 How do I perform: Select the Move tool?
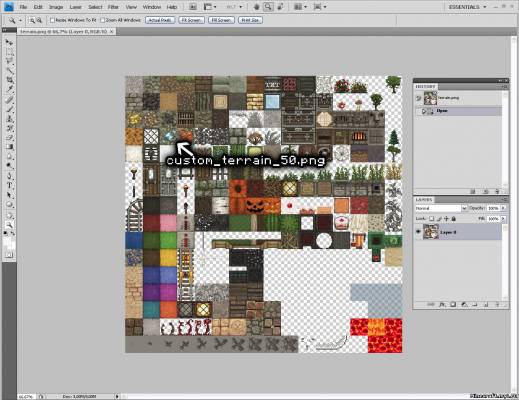pos(9,42)
